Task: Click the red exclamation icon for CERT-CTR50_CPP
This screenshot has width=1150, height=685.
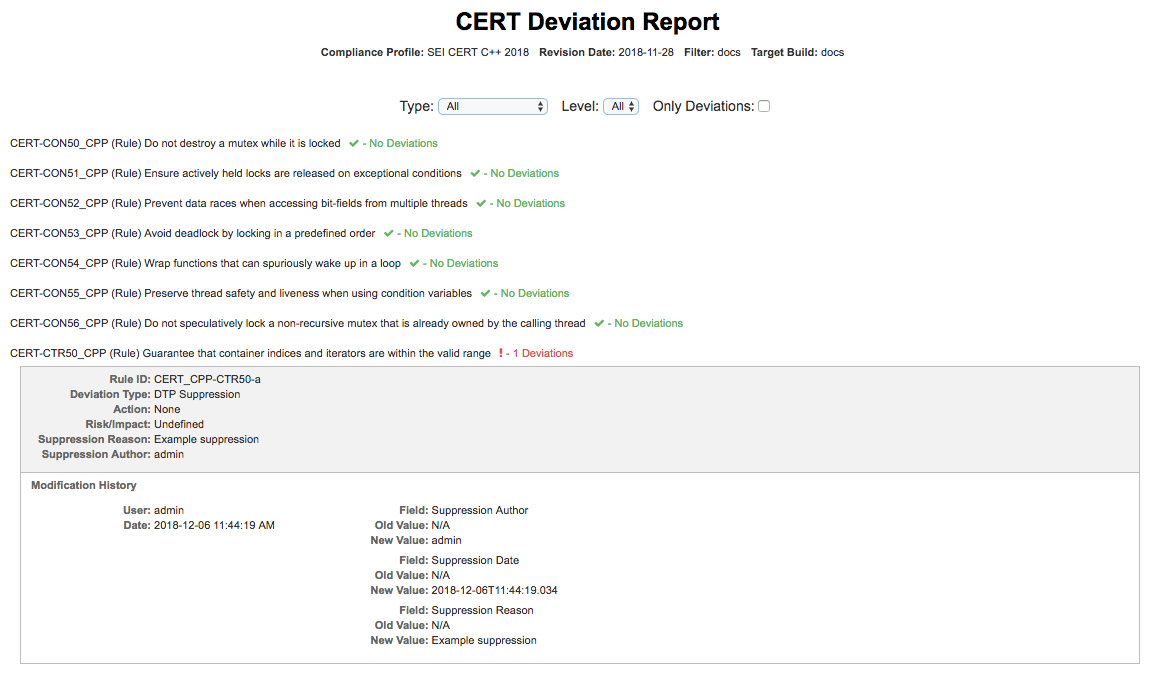Action: pyautogui.click(x=501, y=354)
